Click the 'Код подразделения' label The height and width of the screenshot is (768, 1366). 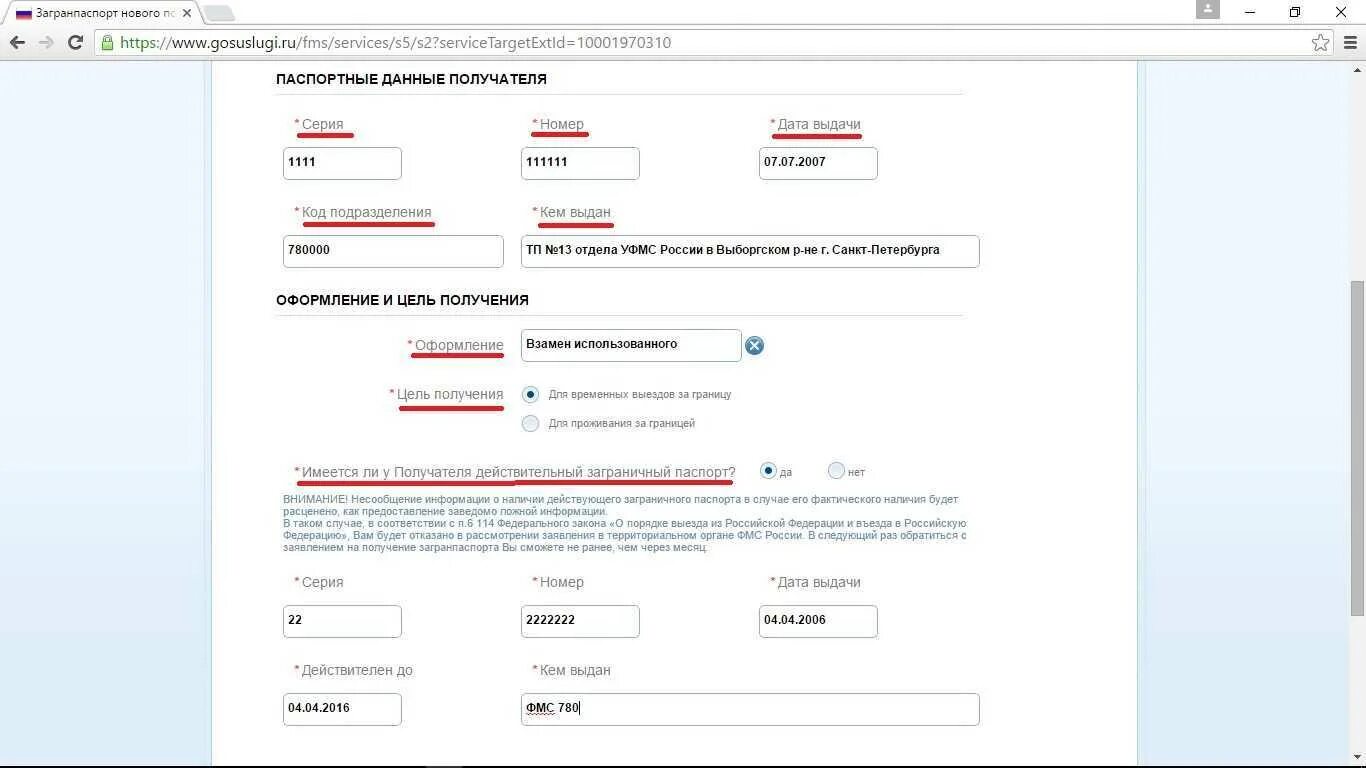366,212
